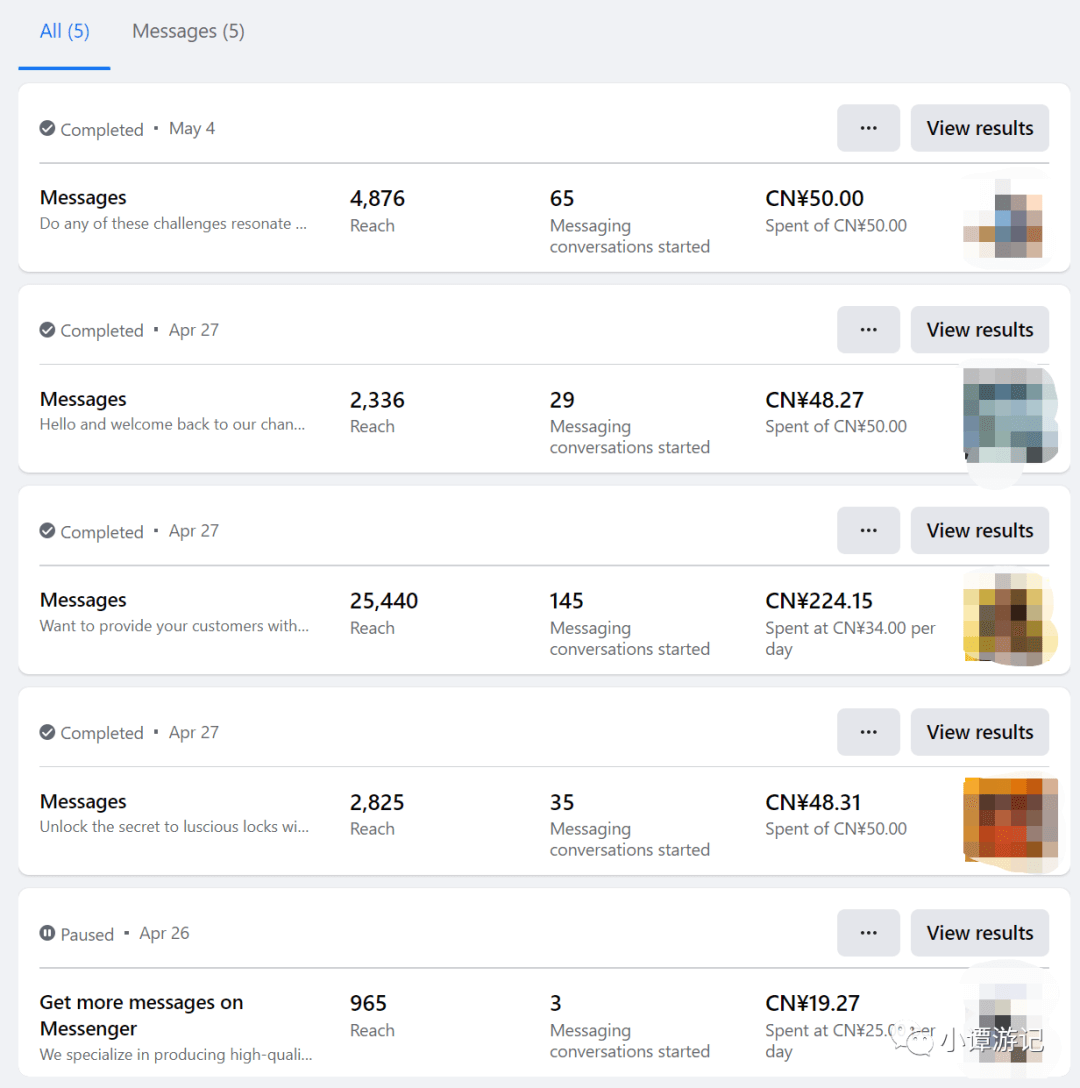Click the 'Get more messages on Messenger' title
The height and width of the screenshot is (1088, 1080).
[x=142, y=1015]
